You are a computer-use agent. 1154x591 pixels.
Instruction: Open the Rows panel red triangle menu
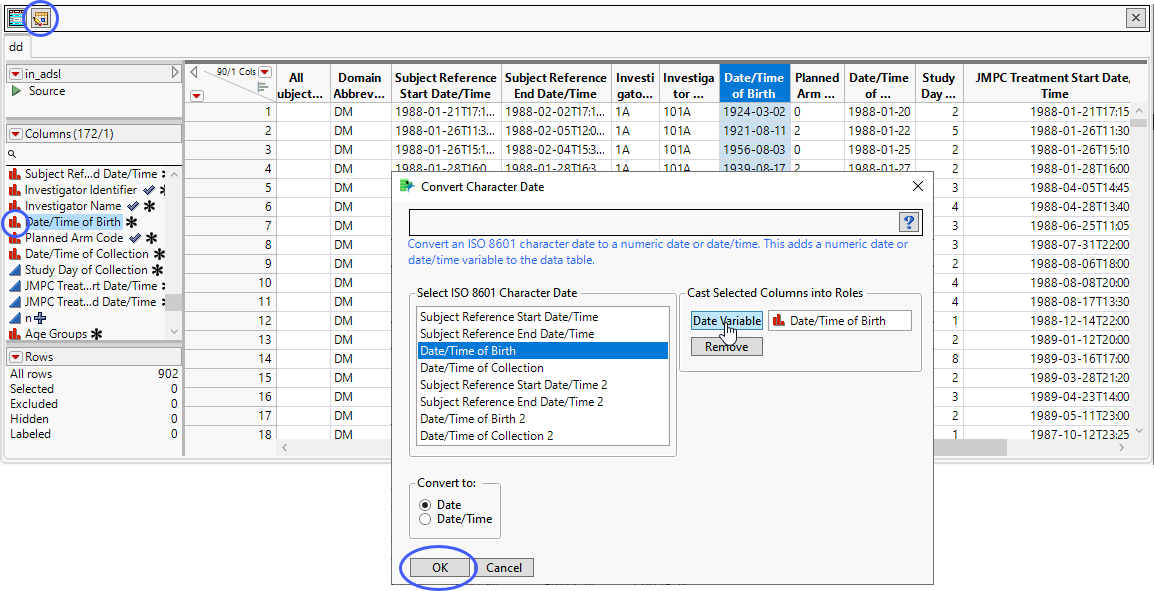click(16, 357)
